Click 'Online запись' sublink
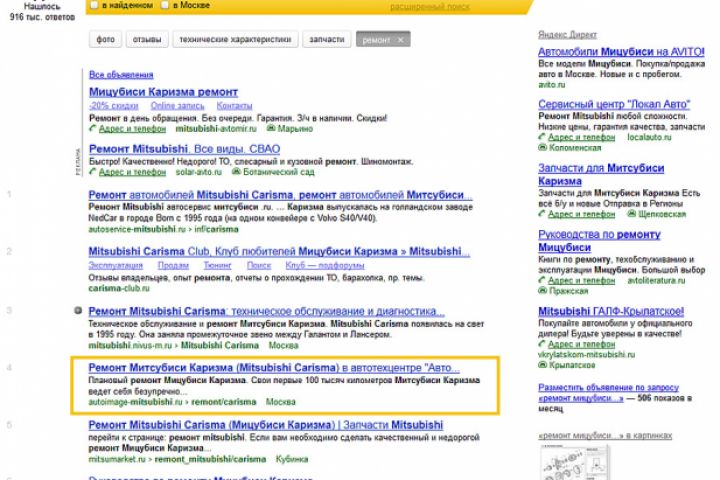720x480 pixels. point(177,106)
